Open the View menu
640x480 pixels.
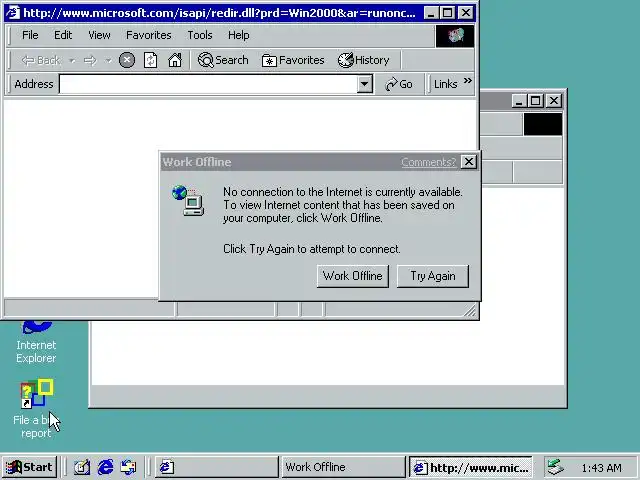pos(99,35)
